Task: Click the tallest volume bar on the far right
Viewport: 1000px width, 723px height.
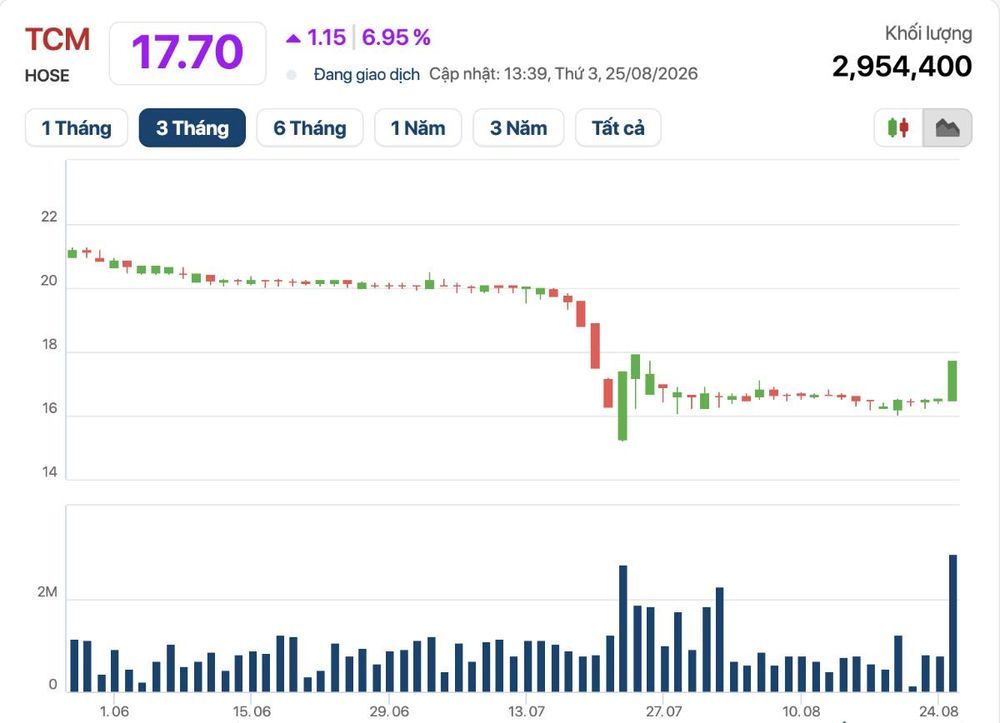Action: point(953,623)
